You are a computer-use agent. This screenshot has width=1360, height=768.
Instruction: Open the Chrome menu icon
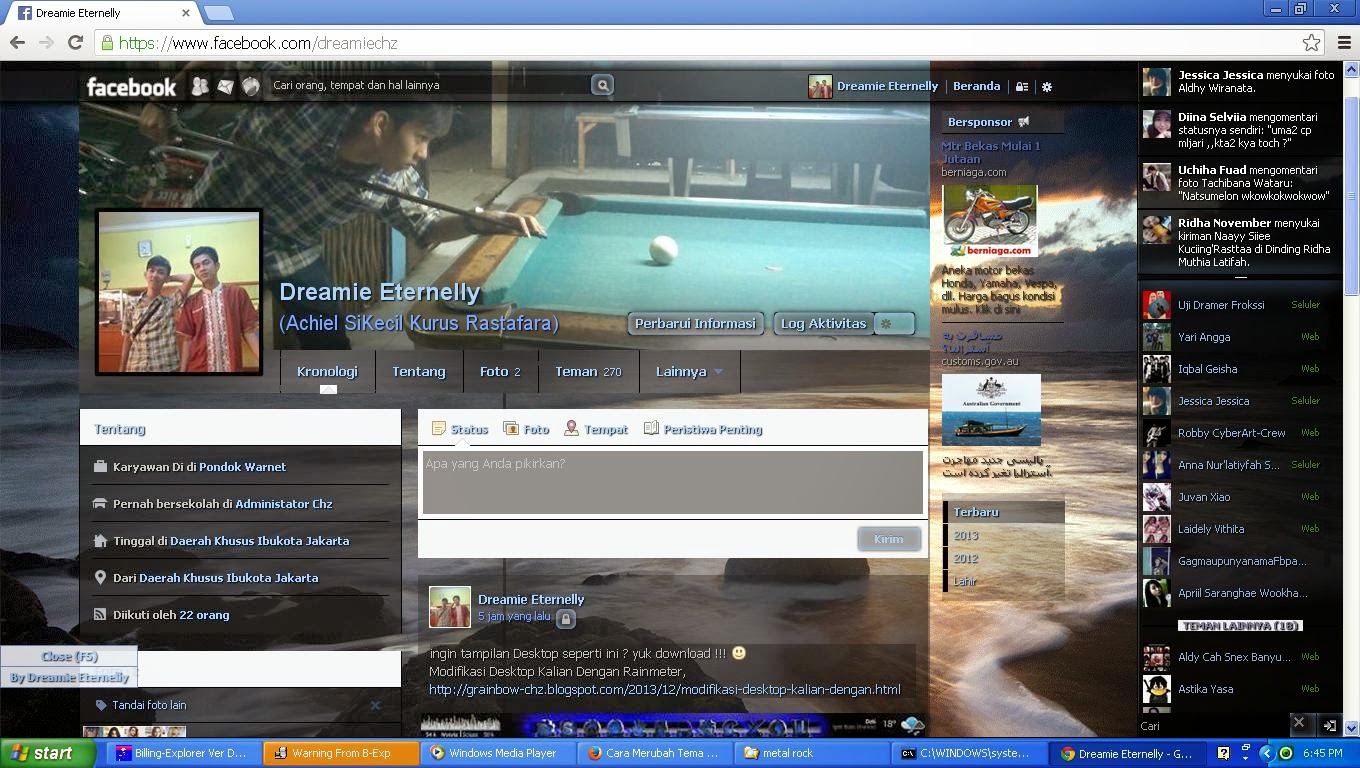pos(1343,43)
